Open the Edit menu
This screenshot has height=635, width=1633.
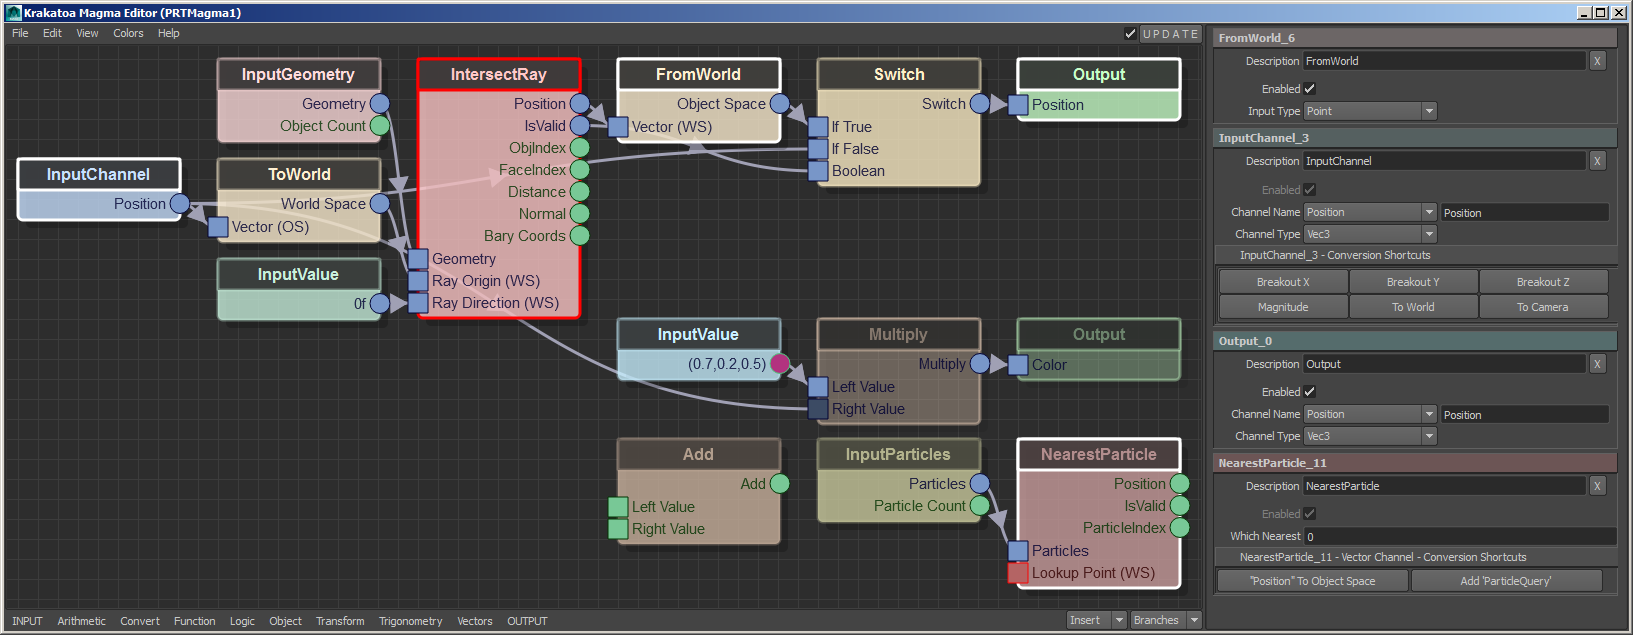tap(52, 33)
